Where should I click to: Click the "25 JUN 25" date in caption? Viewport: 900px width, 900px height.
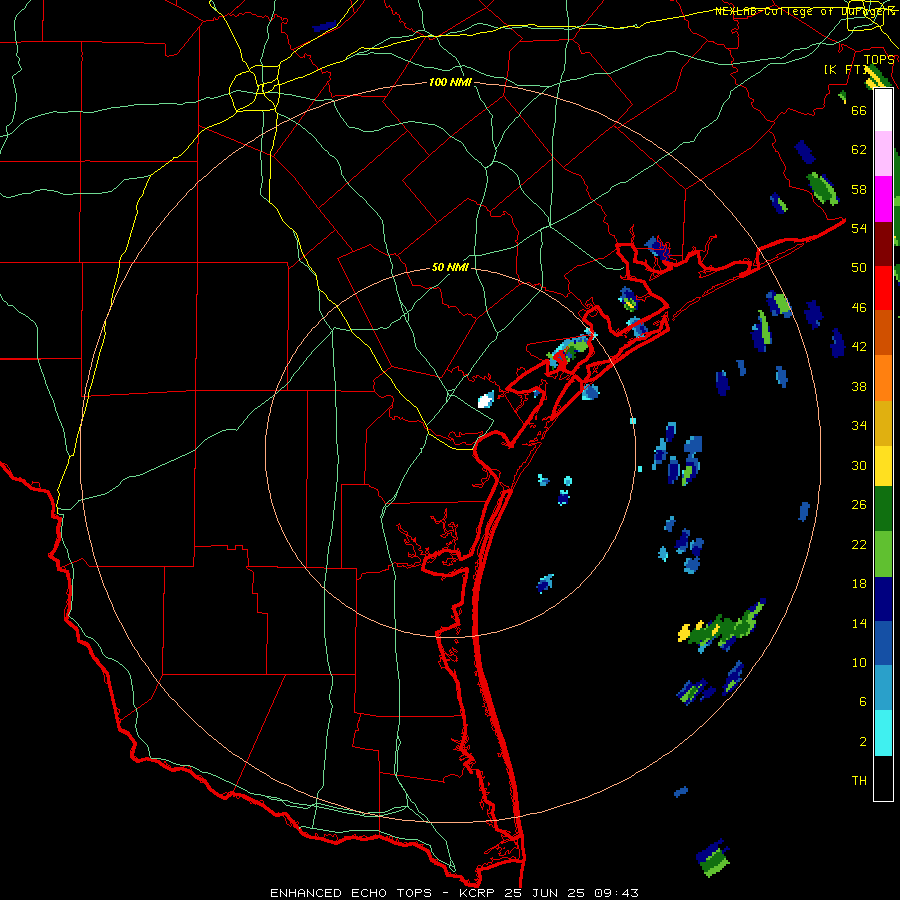click(x=544, y=893)
